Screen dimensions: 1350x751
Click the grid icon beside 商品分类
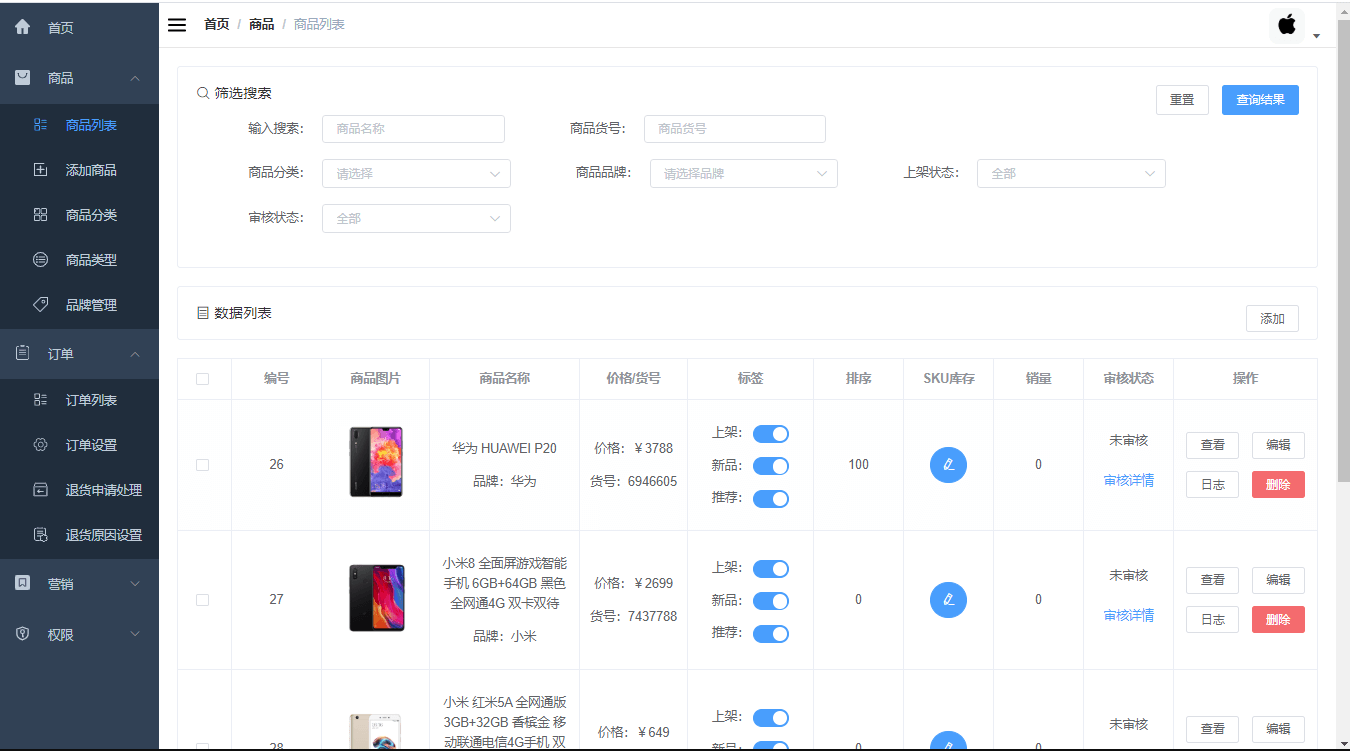tap(41, 215)
